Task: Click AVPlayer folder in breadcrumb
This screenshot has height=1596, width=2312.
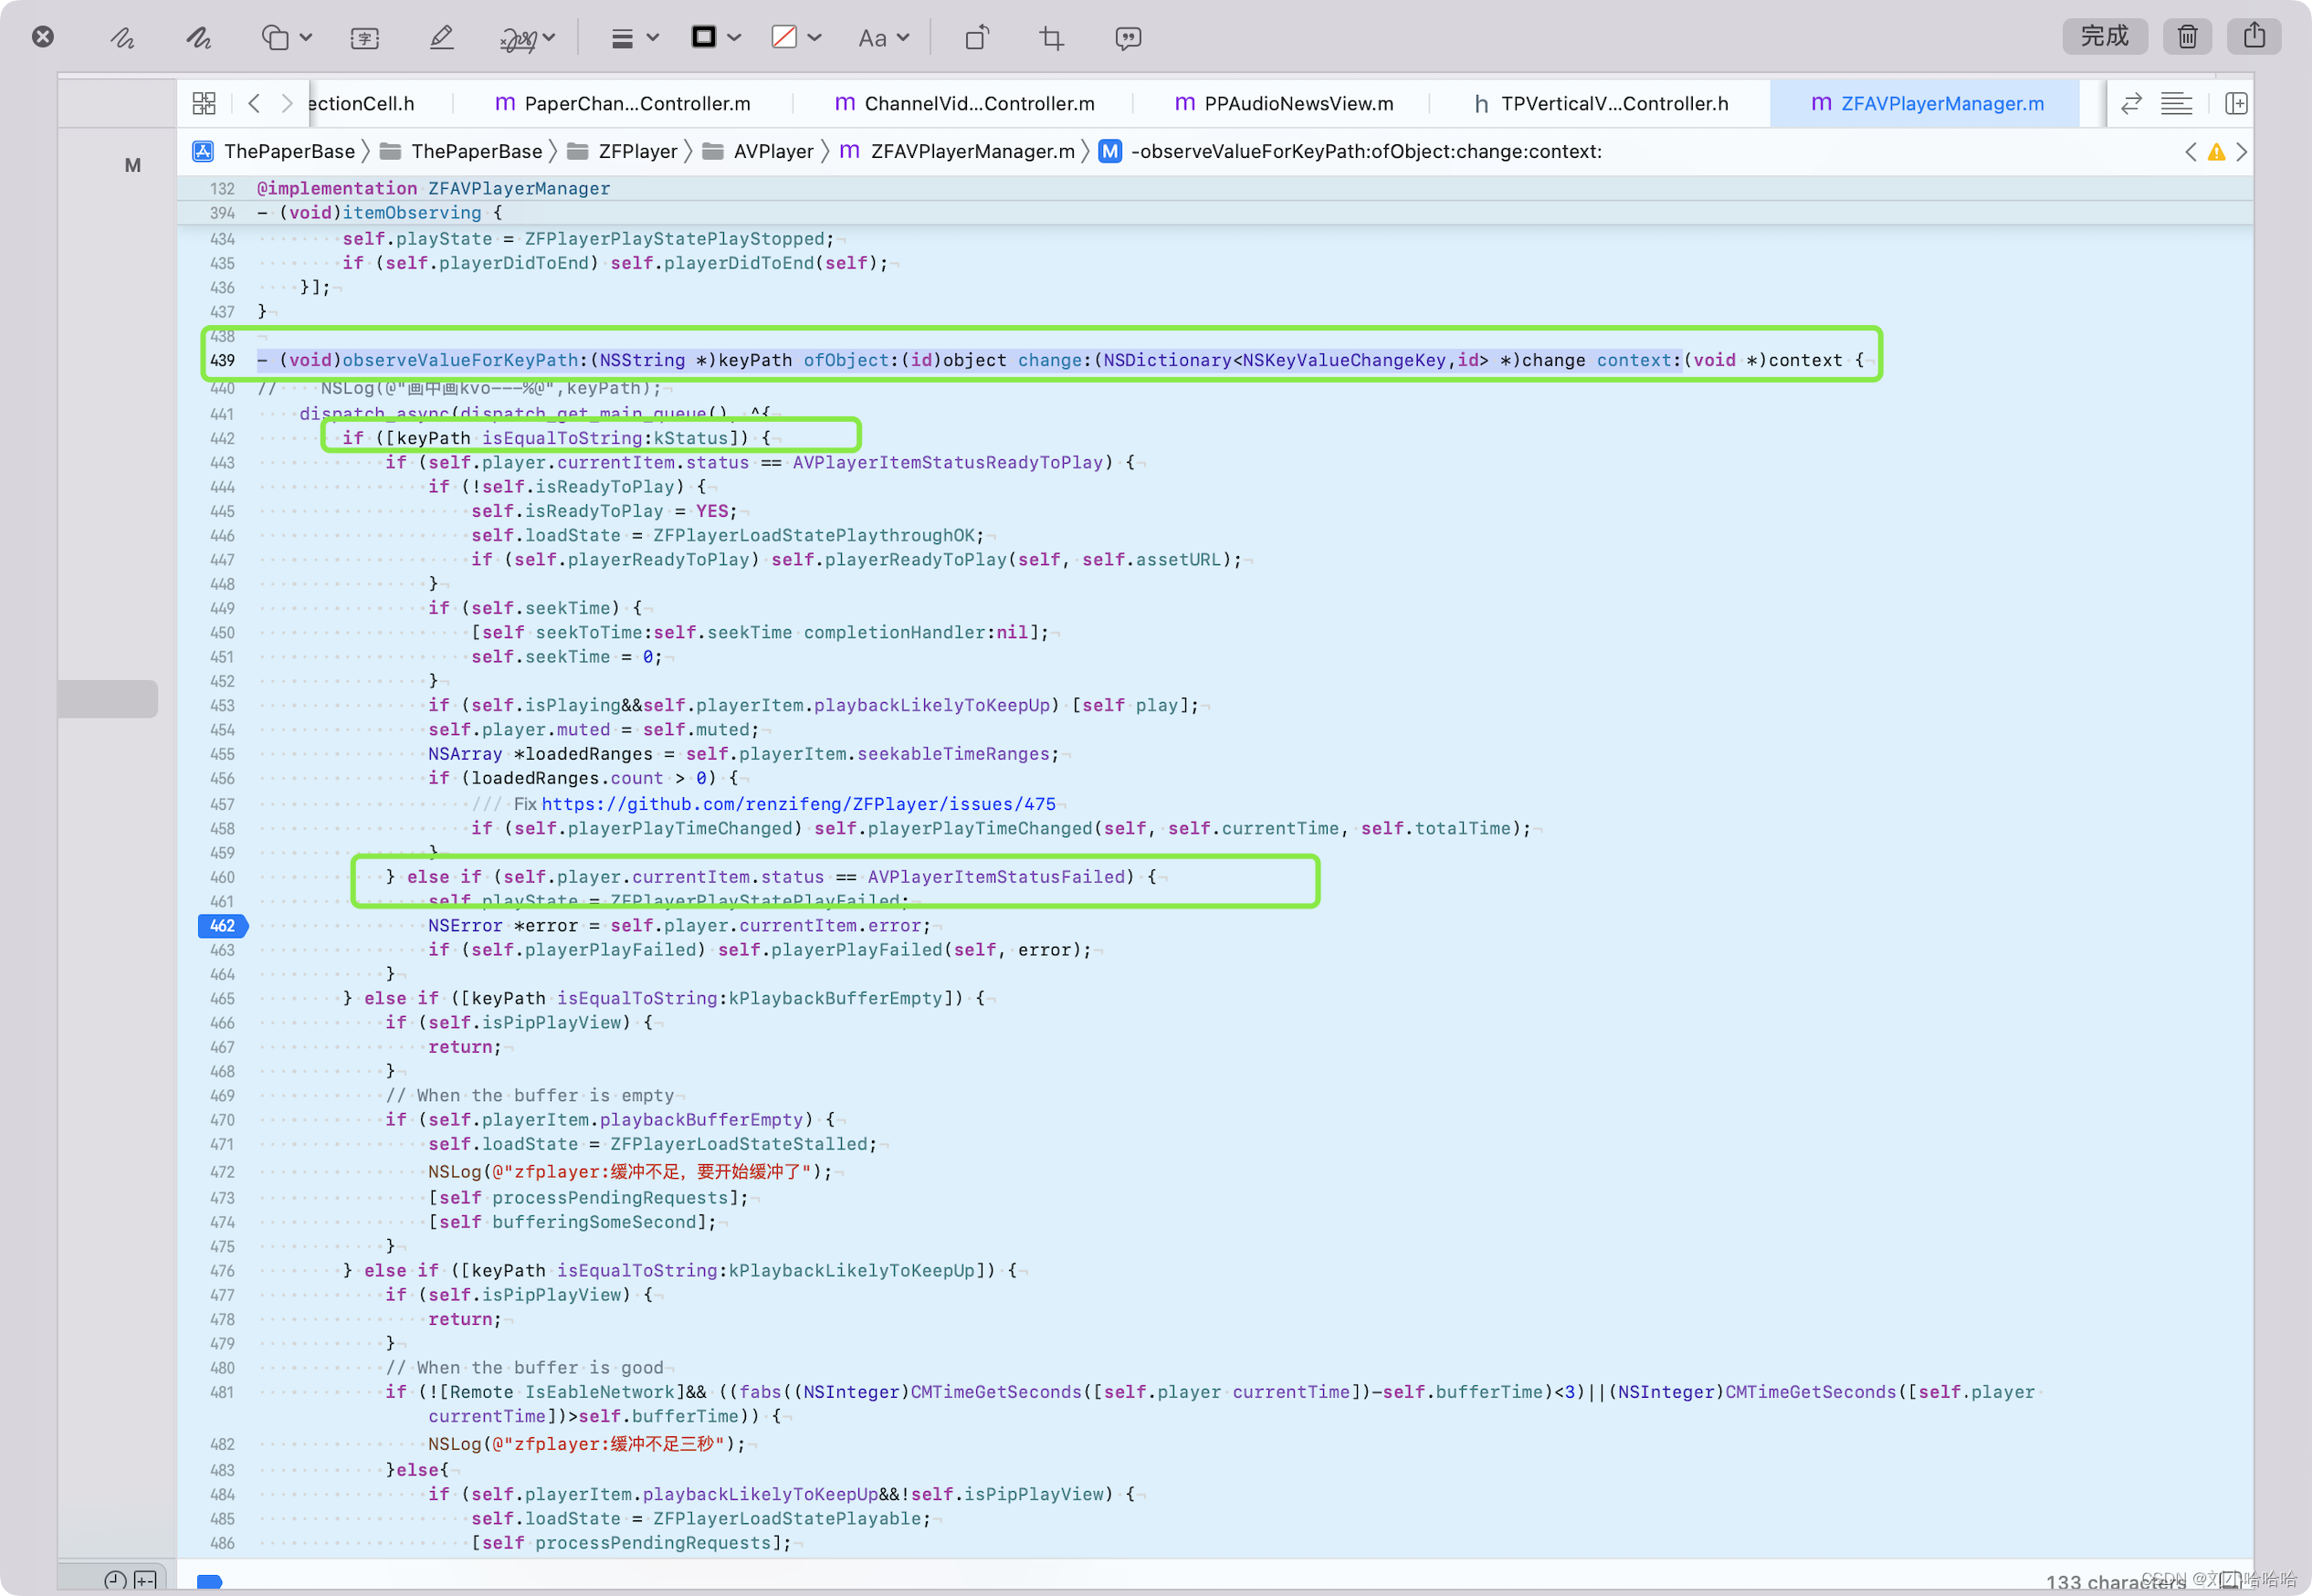Action: coord(757,151)
